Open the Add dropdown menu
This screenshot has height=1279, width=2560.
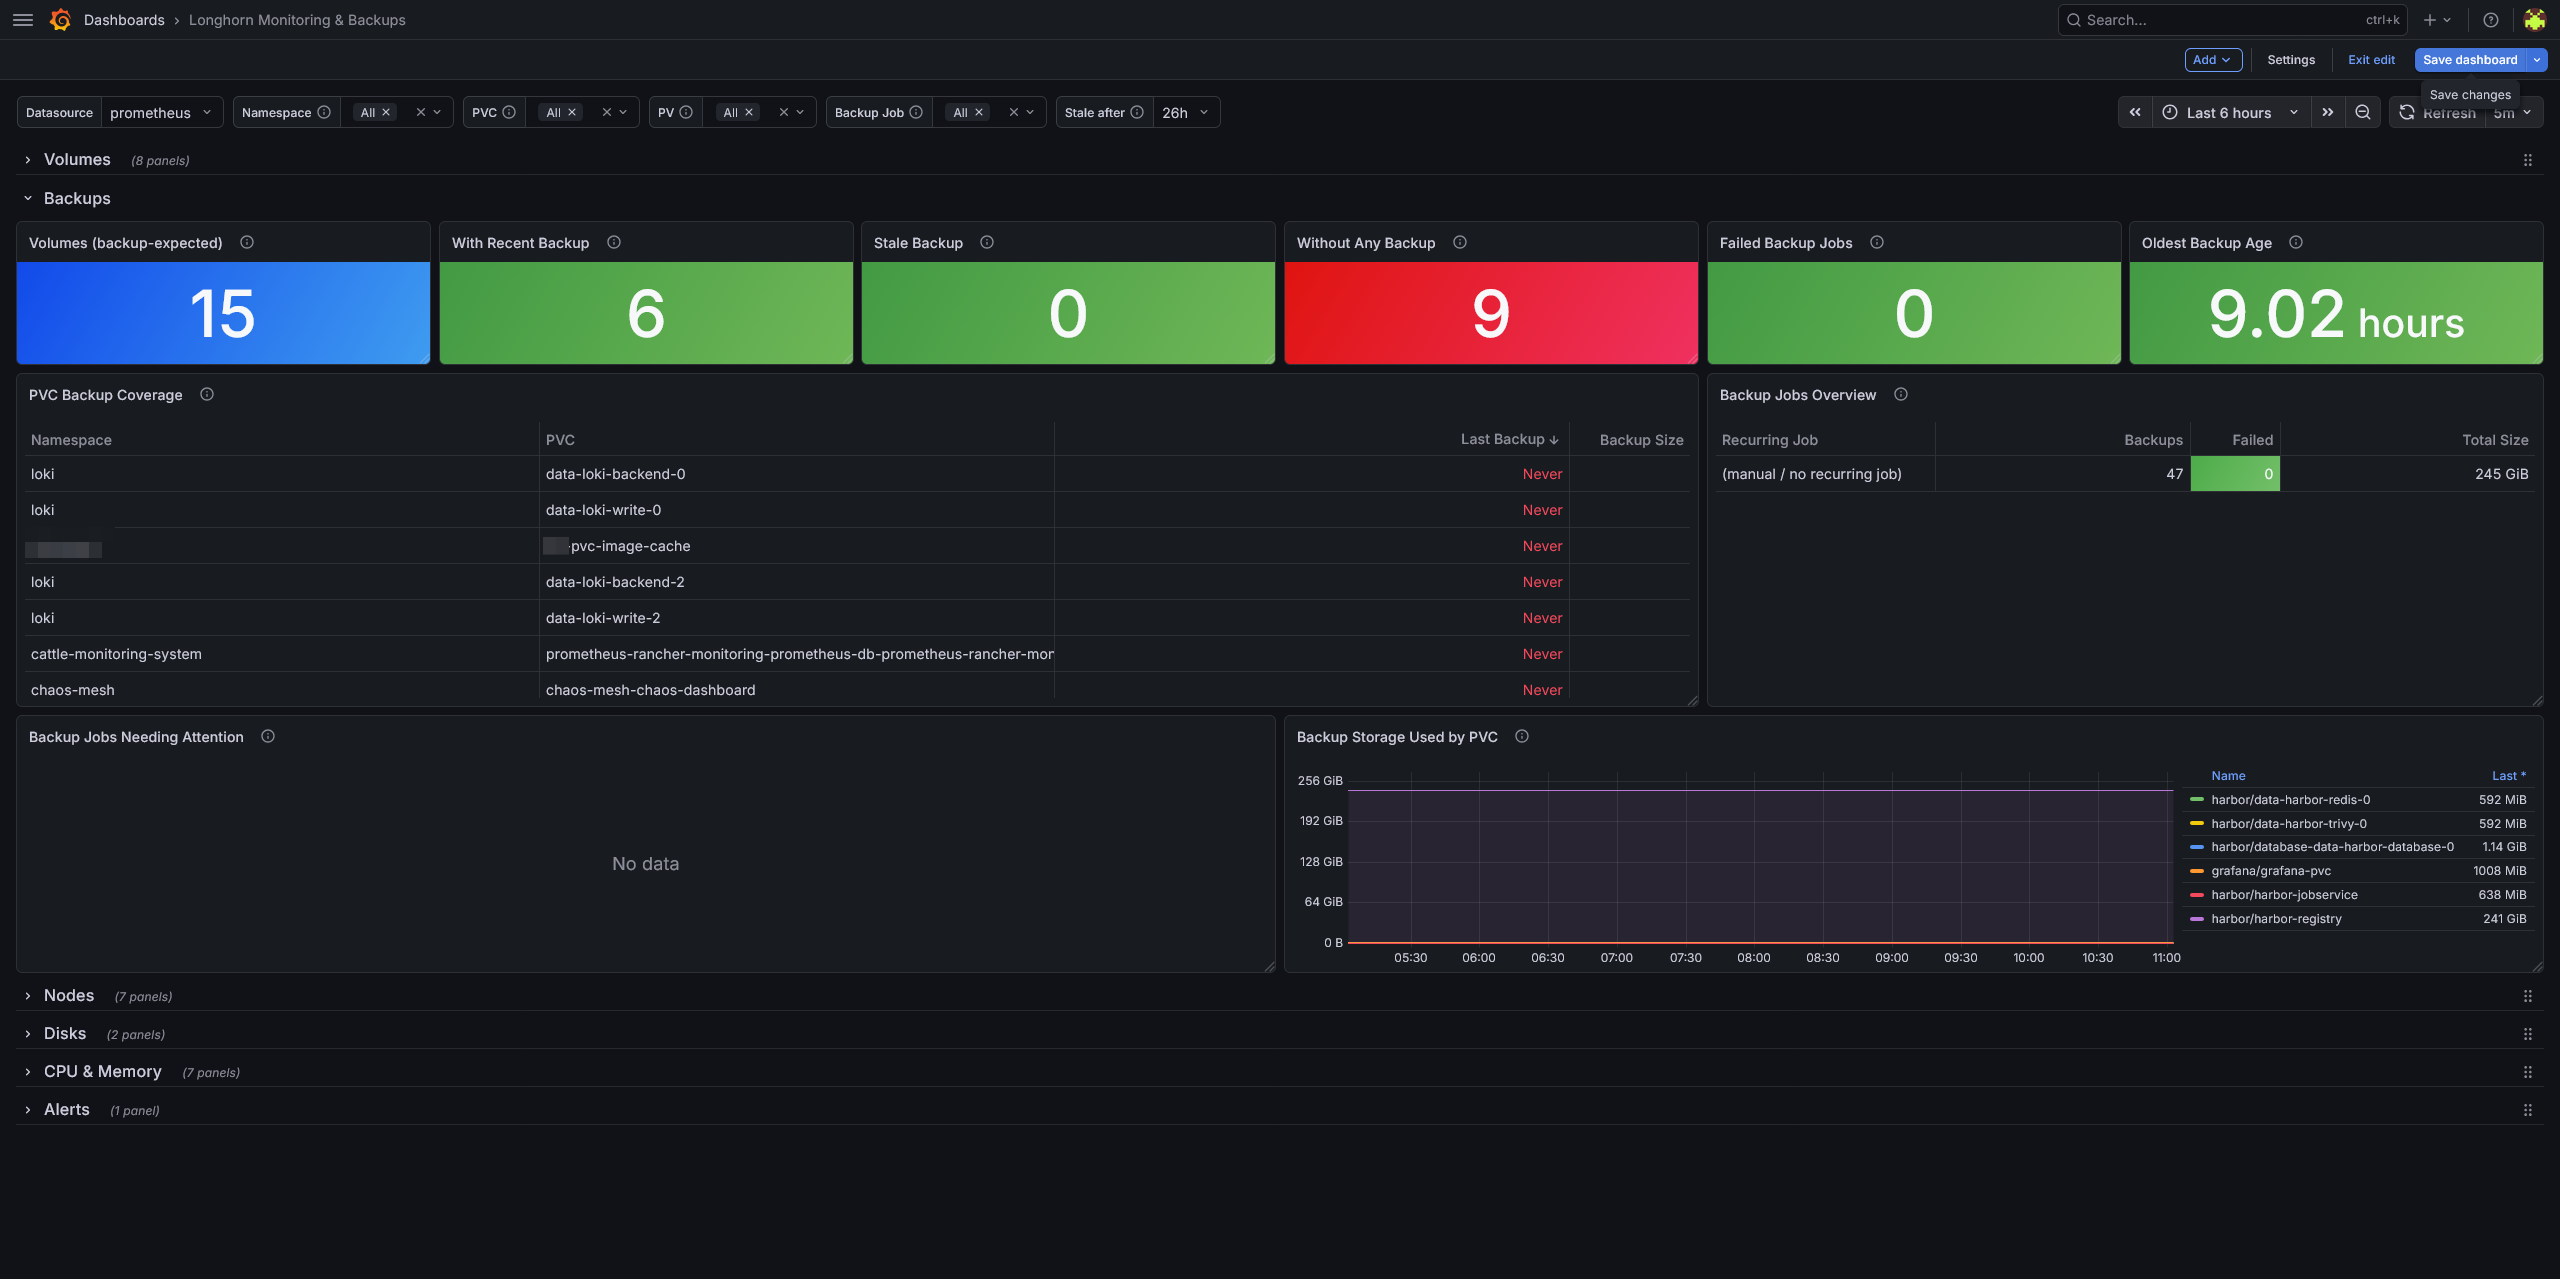point(2213,60)
